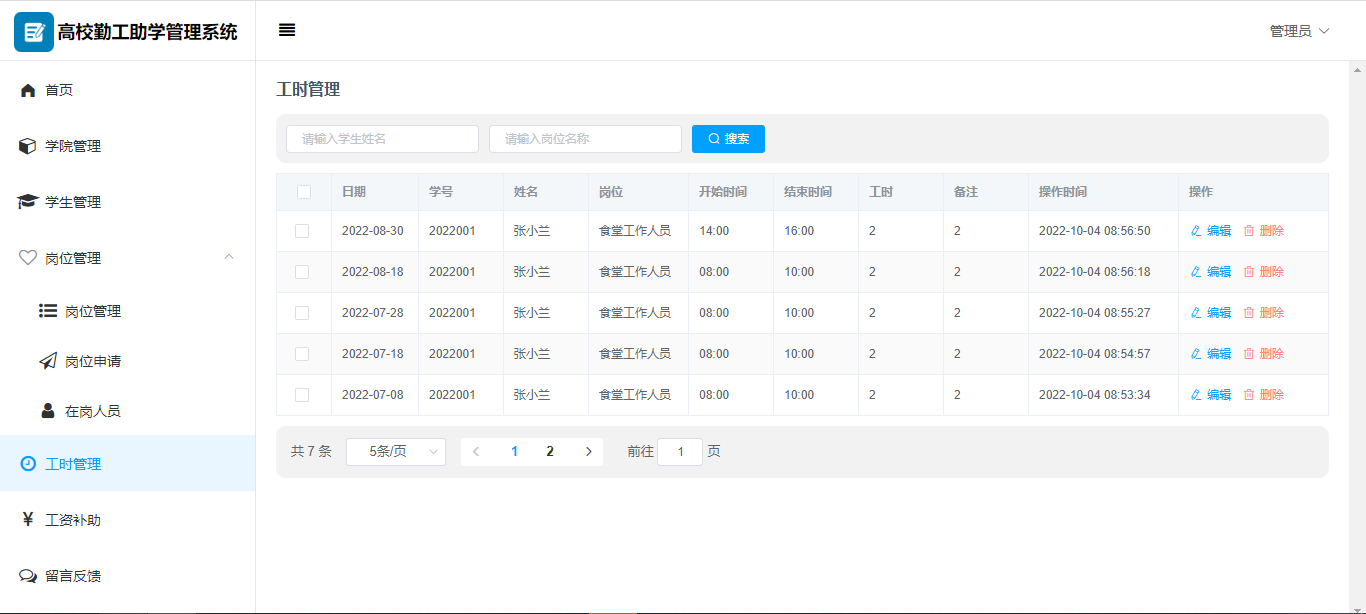Click the home icon for 首页
The height and width of the screenshot is (614, 1366).
click(28, 90)
